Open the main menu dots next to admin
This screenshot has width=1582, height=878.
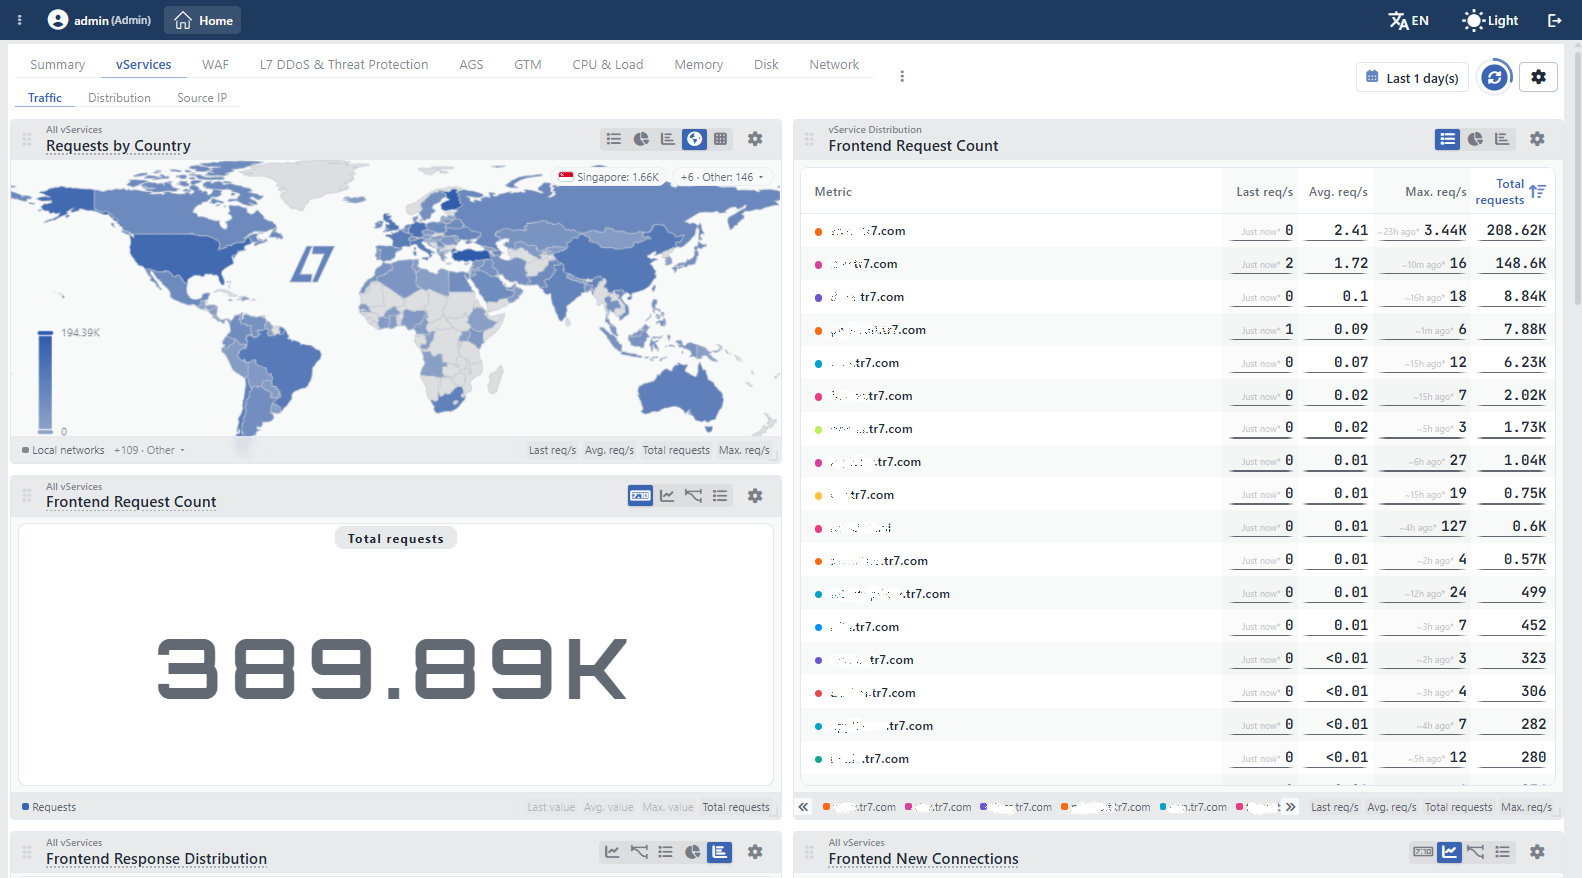click(x=19, y=20)
